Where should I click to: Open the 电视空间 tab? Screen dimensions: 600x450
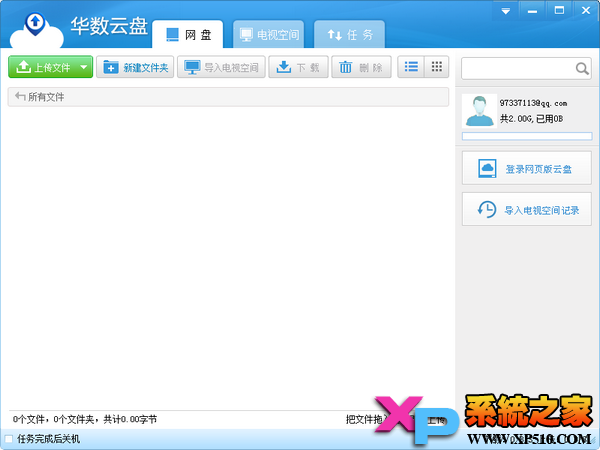pyautogui.click(x=269, y=34)
